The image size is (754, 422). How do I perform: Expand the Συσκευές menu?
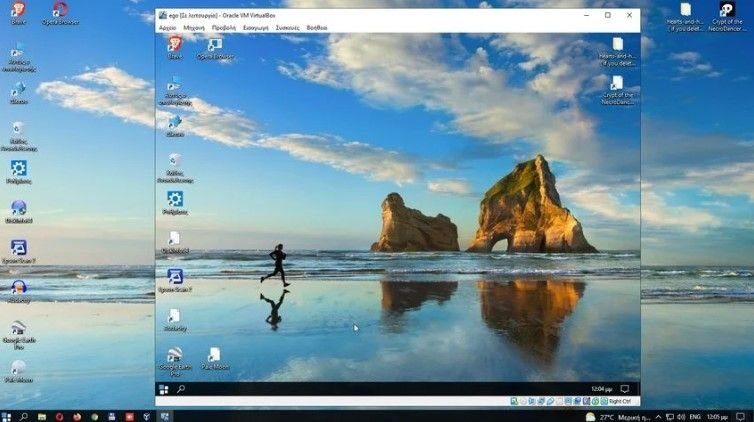(288, 28)
